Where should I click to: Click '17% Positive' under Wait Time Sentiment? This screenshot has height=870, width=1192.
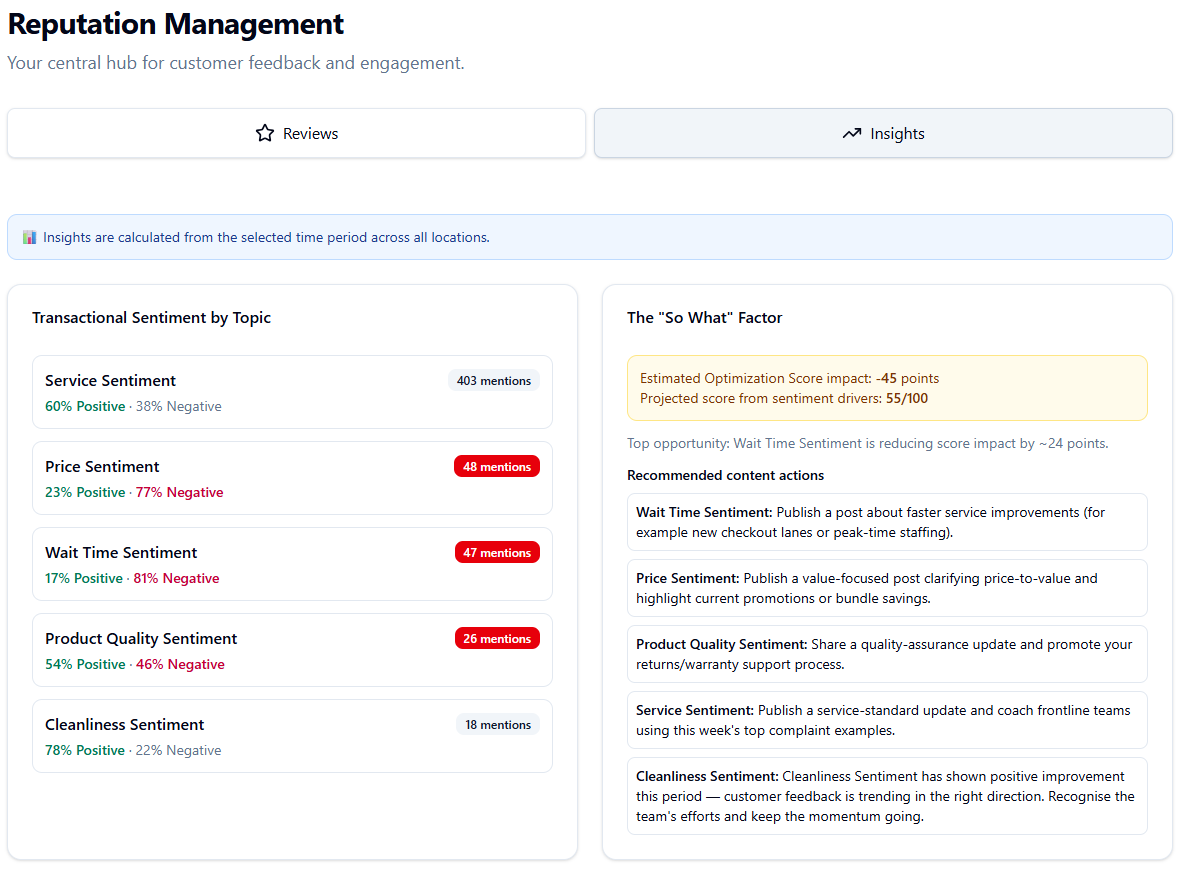click(84, 578)
